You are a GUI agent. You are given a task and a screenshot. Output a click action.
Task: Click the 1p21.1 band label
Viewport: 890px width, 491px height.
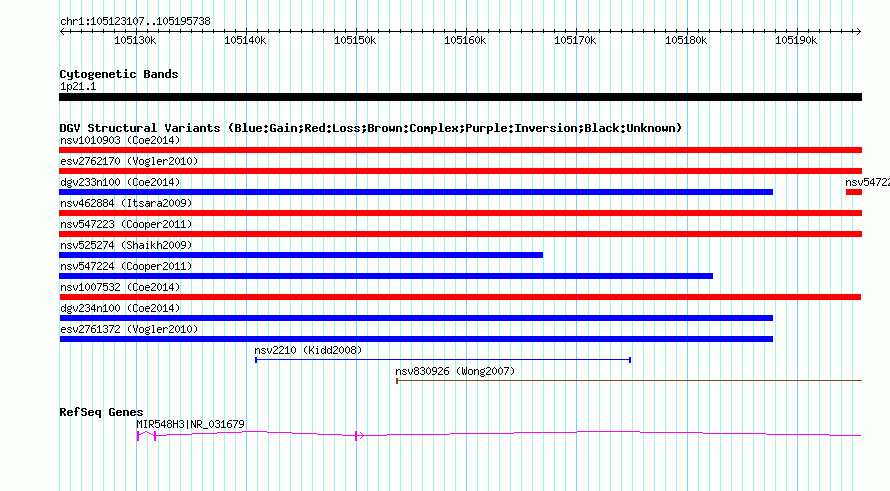tap(78, 86)
